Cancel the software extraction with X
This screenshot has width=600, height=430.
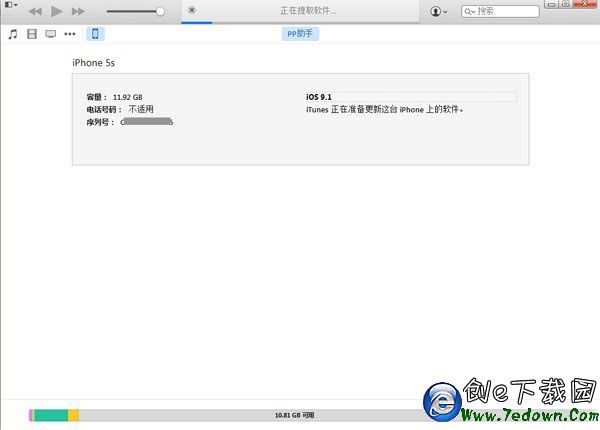tap(192, 10)
